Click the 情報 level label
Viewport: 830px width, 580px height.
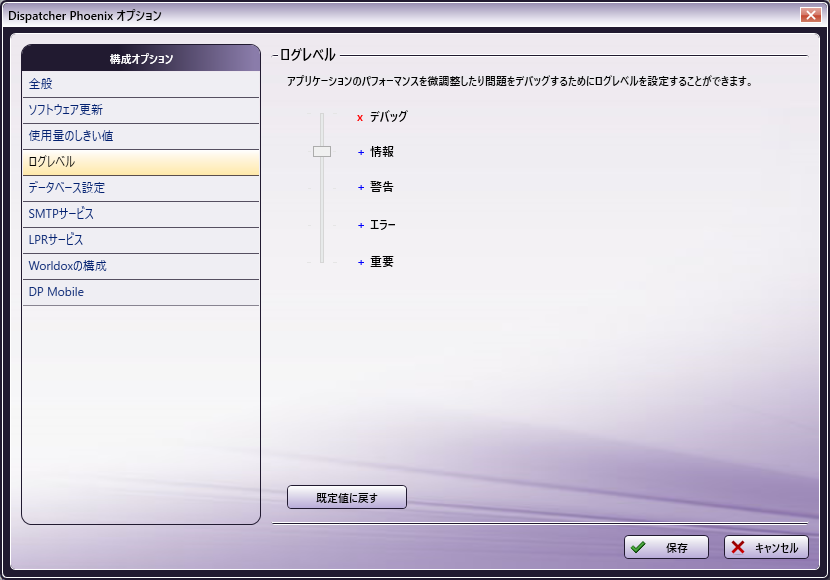click(x=382, y=152)
